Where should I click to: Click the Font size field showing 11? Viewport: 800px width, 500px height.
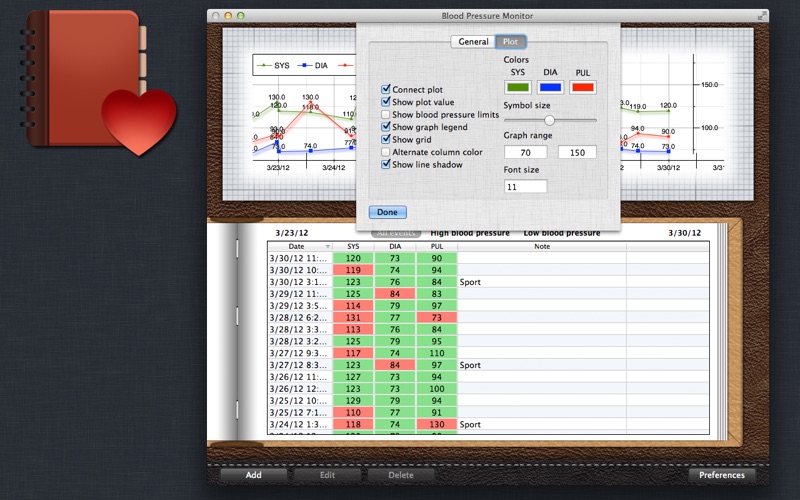pyautogui.click(x=526, y=186)
